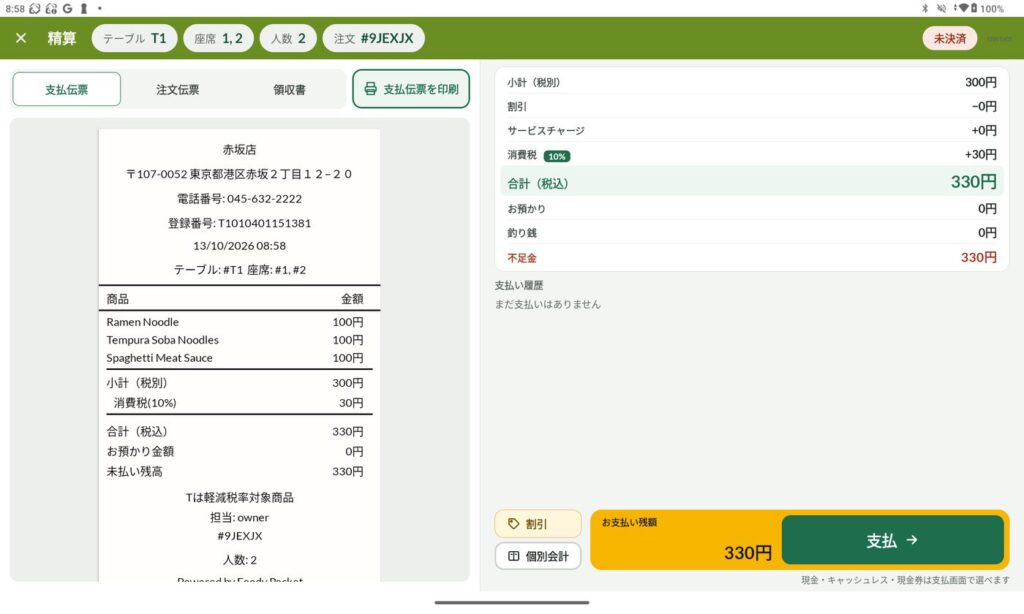Click the 担当: owner receipt line

239,517
